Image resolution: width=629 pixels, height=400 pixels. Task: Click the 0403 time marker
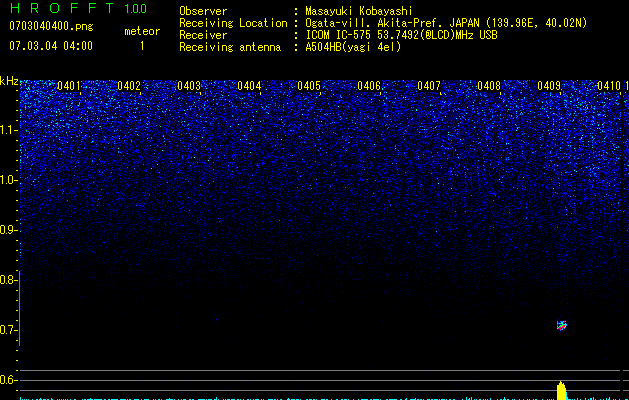click(x=189, y=86)
